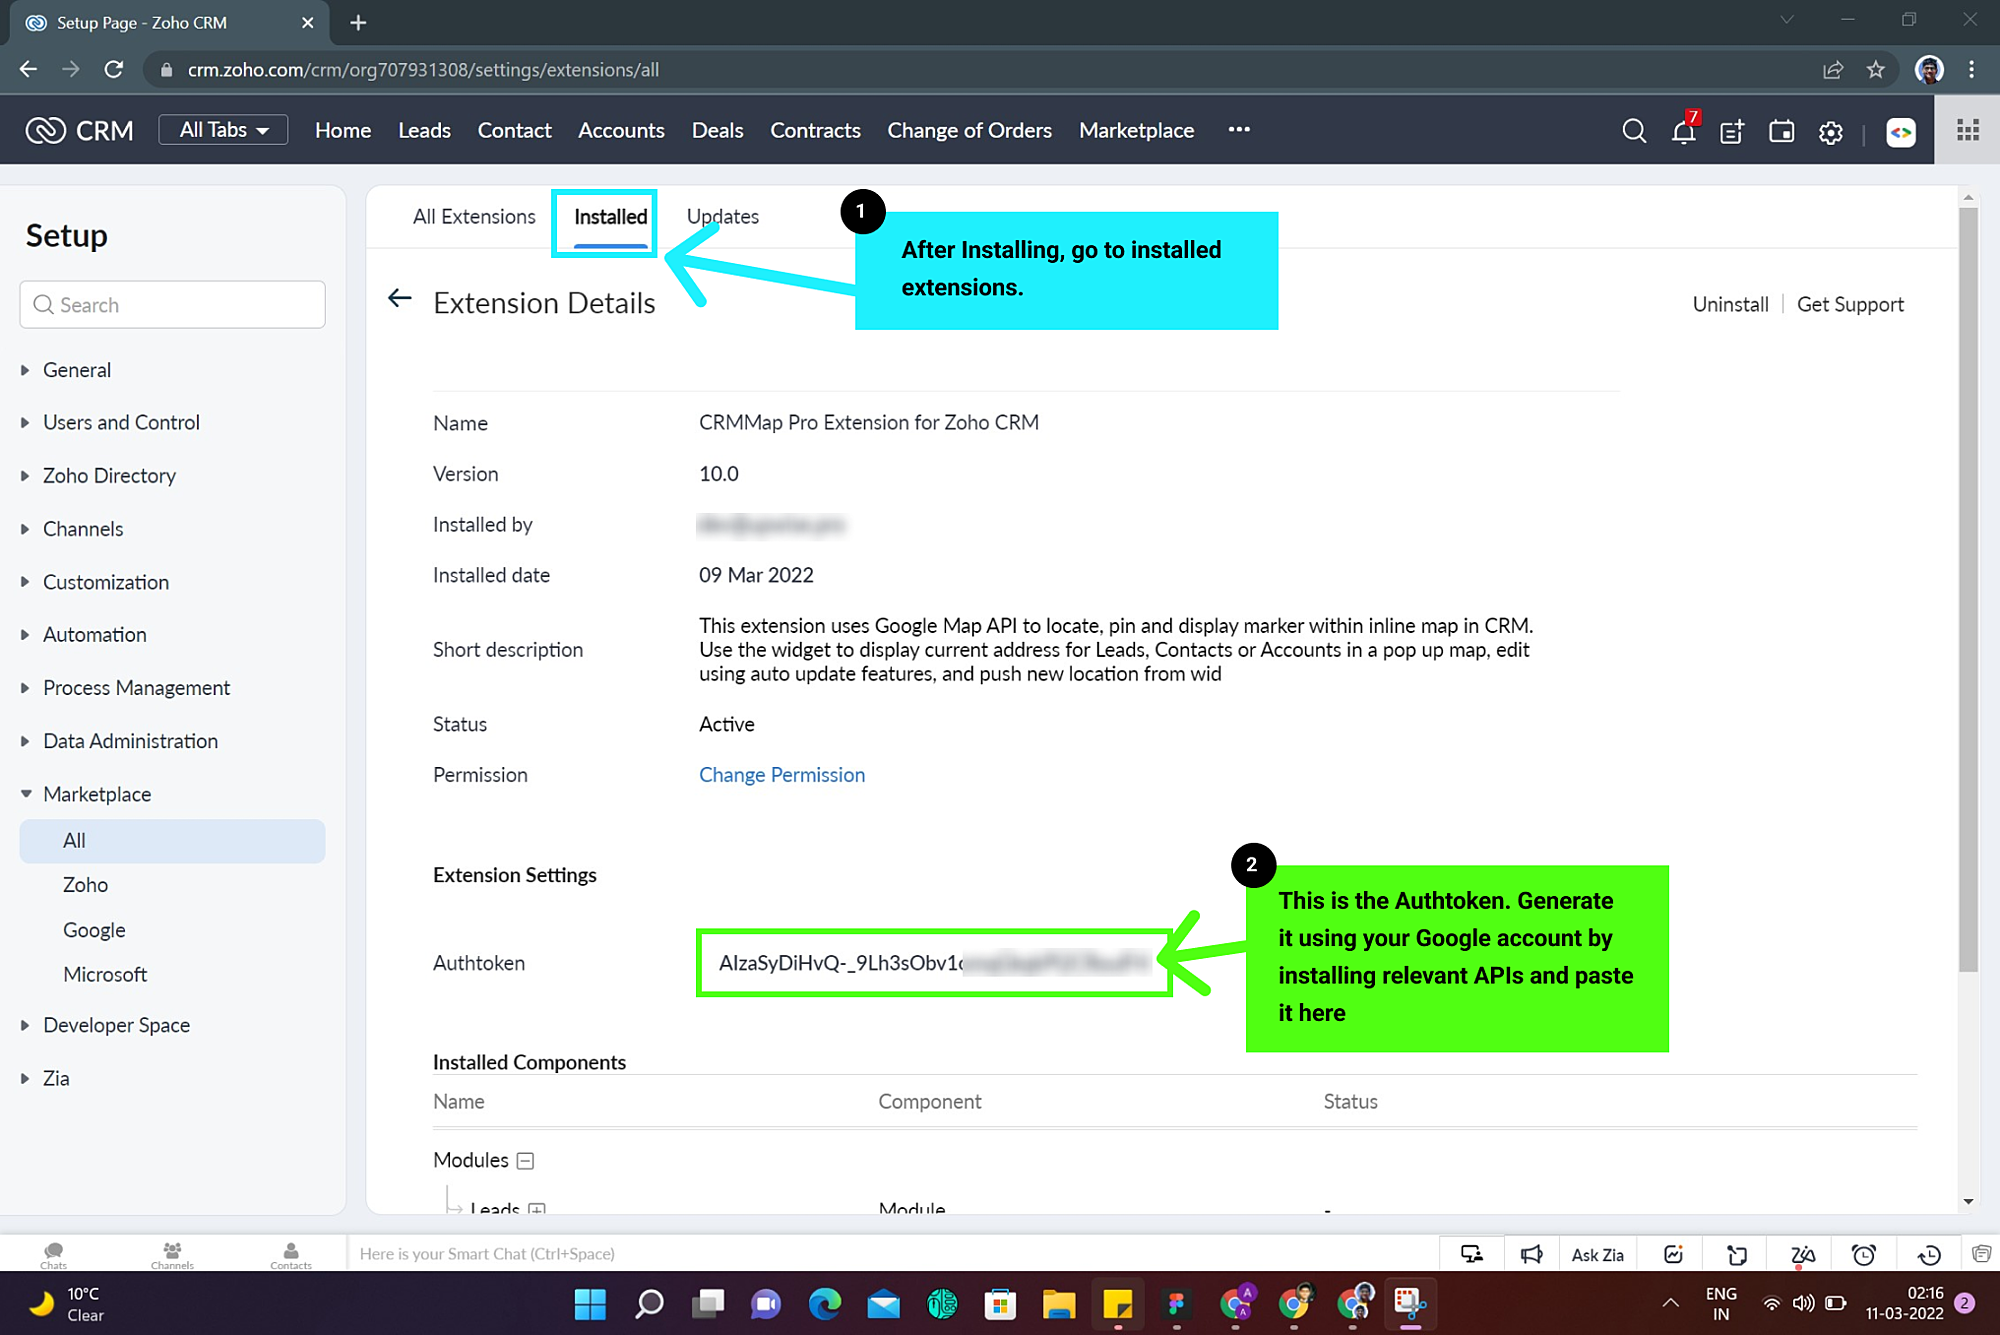Viewport: 2000px width, 1335px height.
Task: Open the Zoho apps grid launcher
Action: tap(1967, 130)
